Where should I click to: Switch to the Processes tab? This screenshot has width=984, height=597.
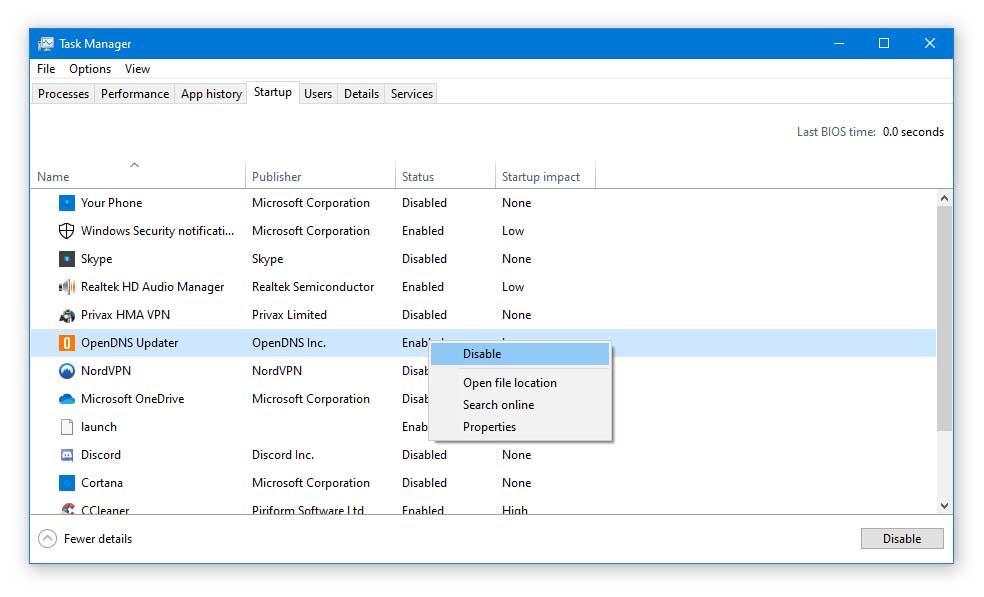coord(63,94)
